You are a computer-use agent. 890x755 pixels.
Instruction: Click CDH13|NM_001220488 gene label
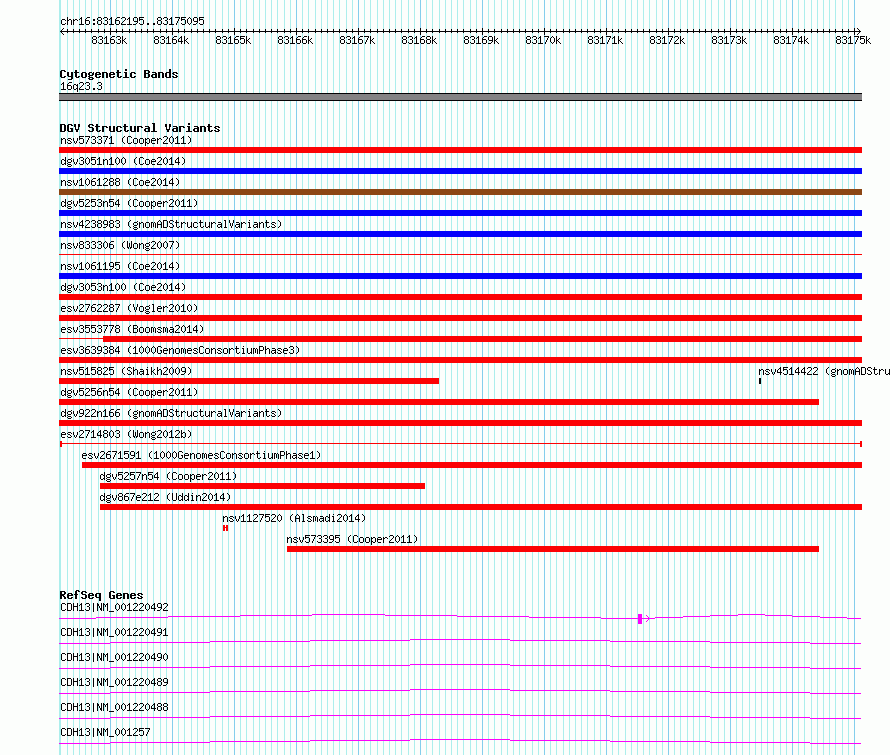(x=114, y=707)
